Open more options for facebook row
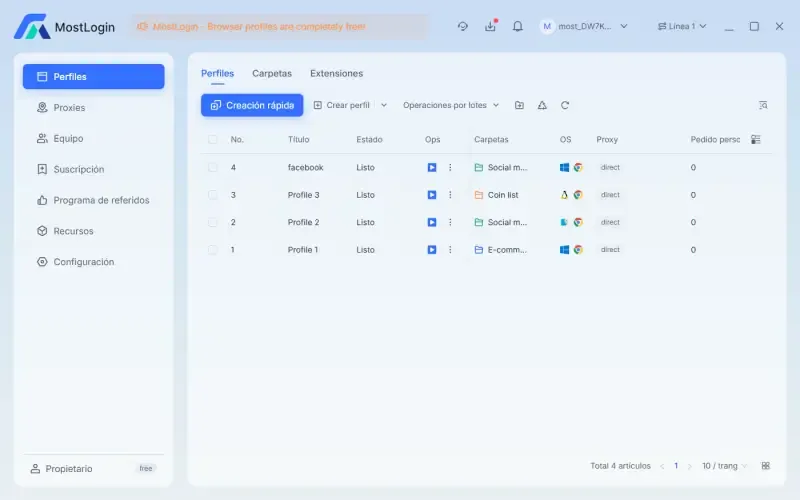This screenshot has height=500, width=800. click(x=450, y=167)
